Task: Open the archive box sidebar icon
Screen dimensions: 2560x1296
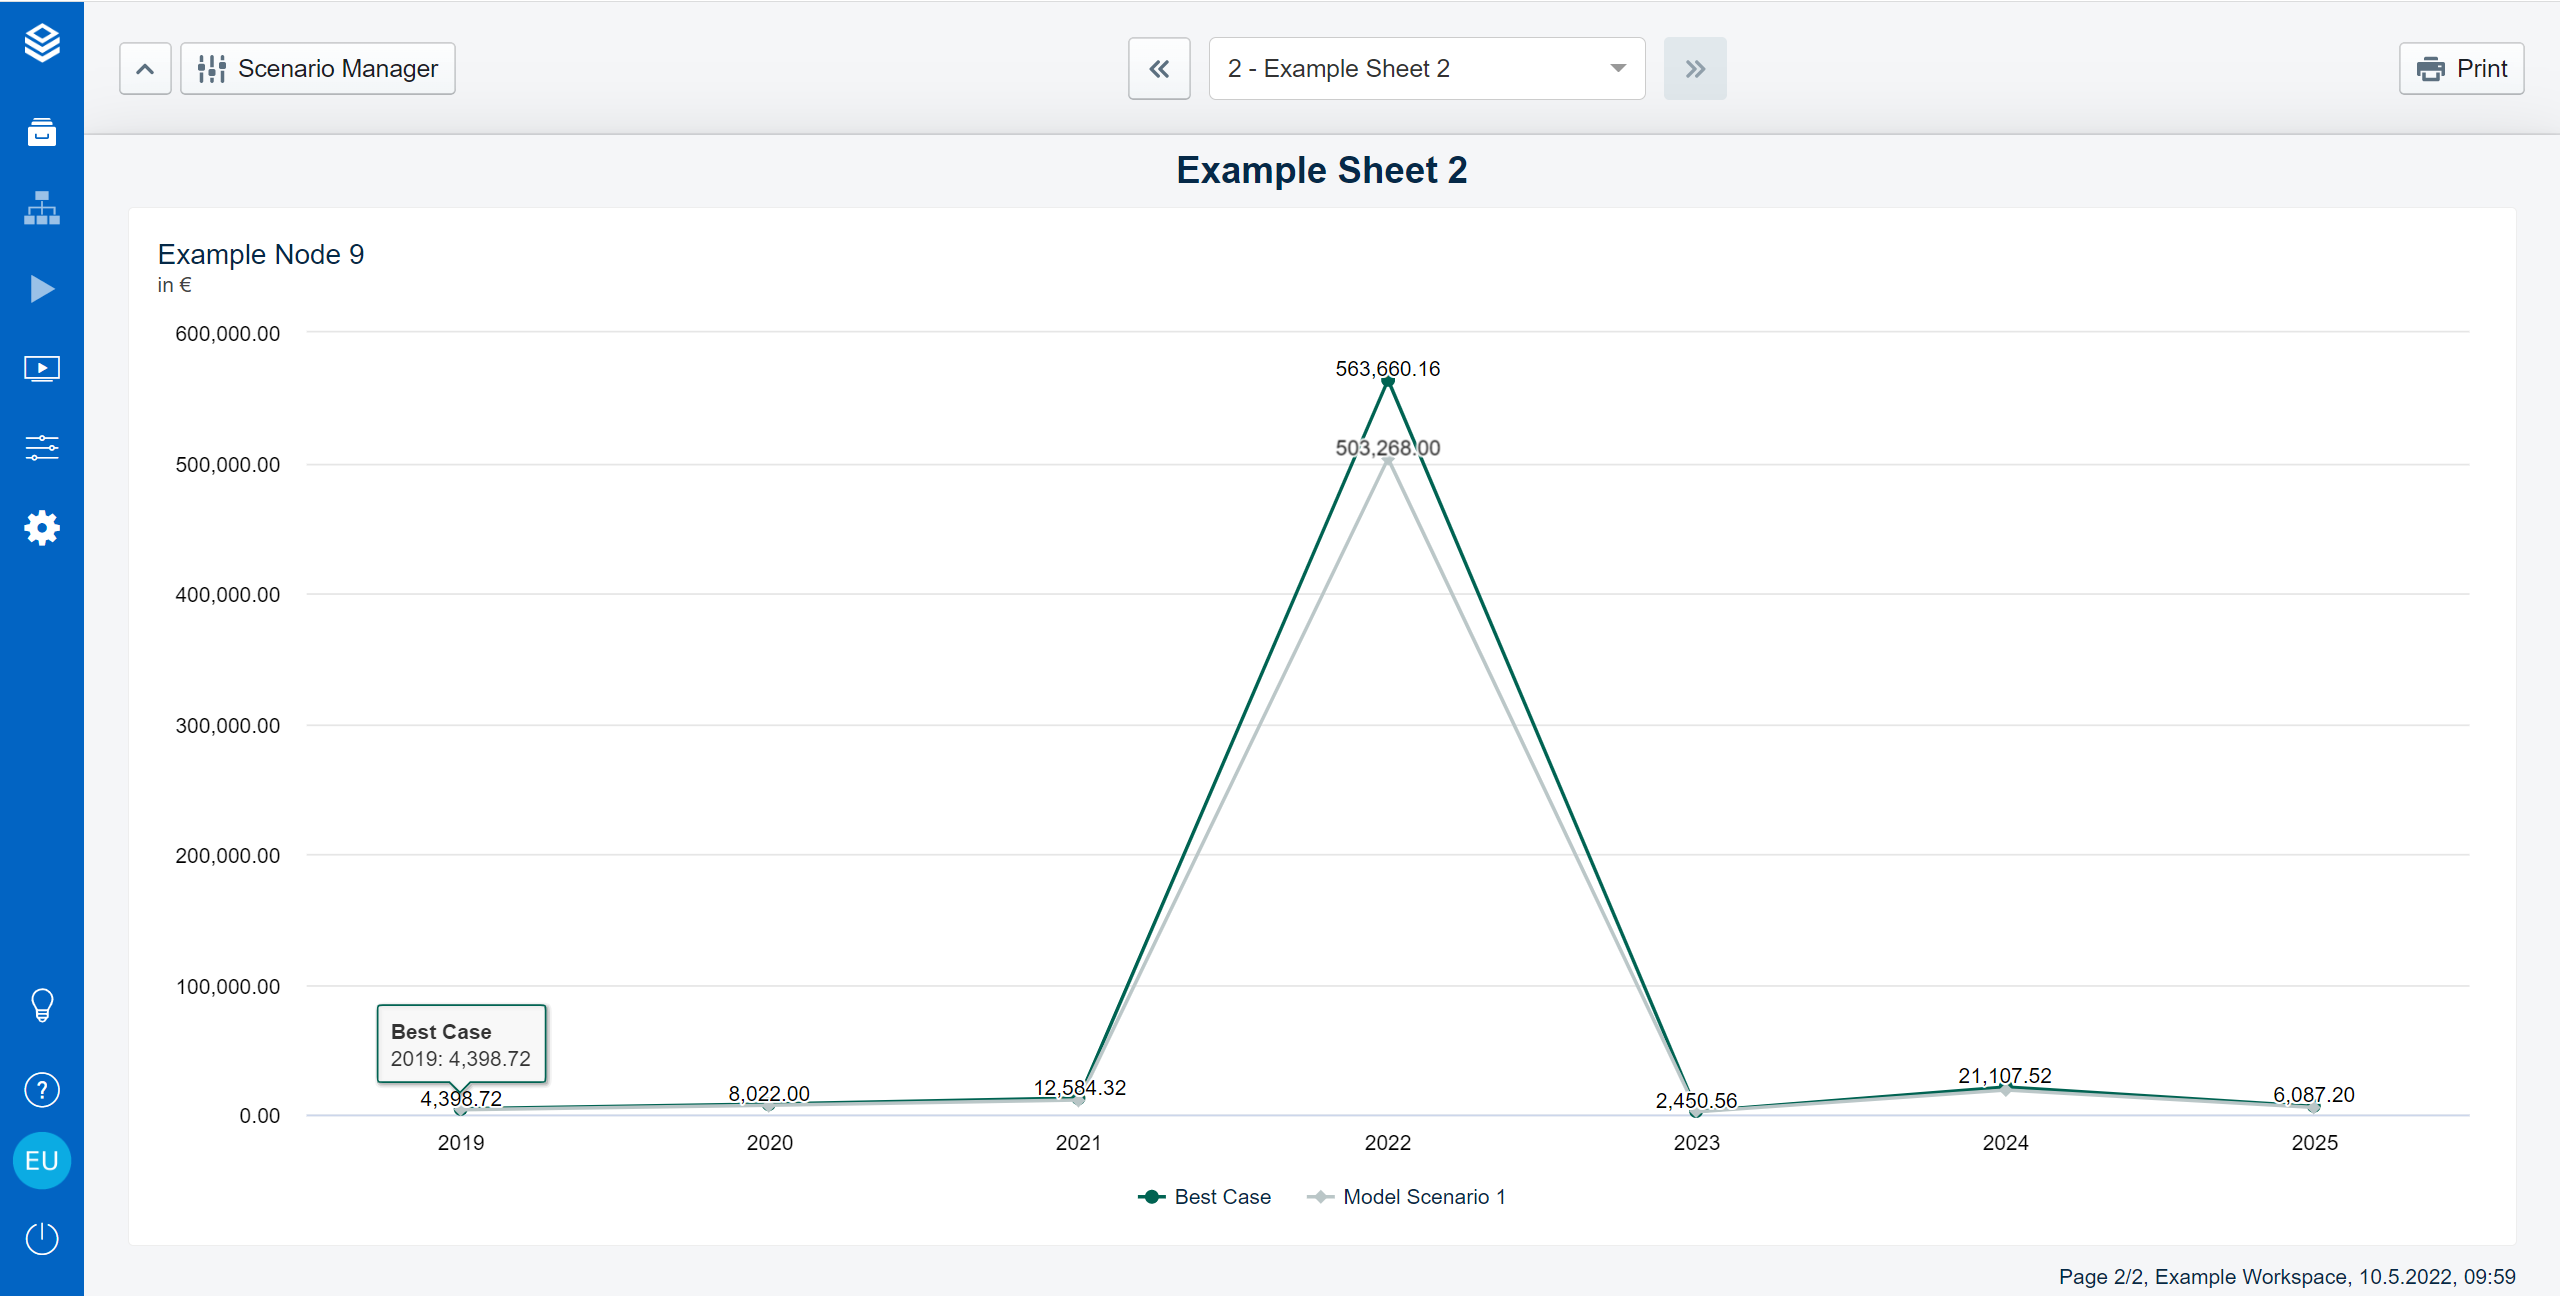Action: (42, 132)
